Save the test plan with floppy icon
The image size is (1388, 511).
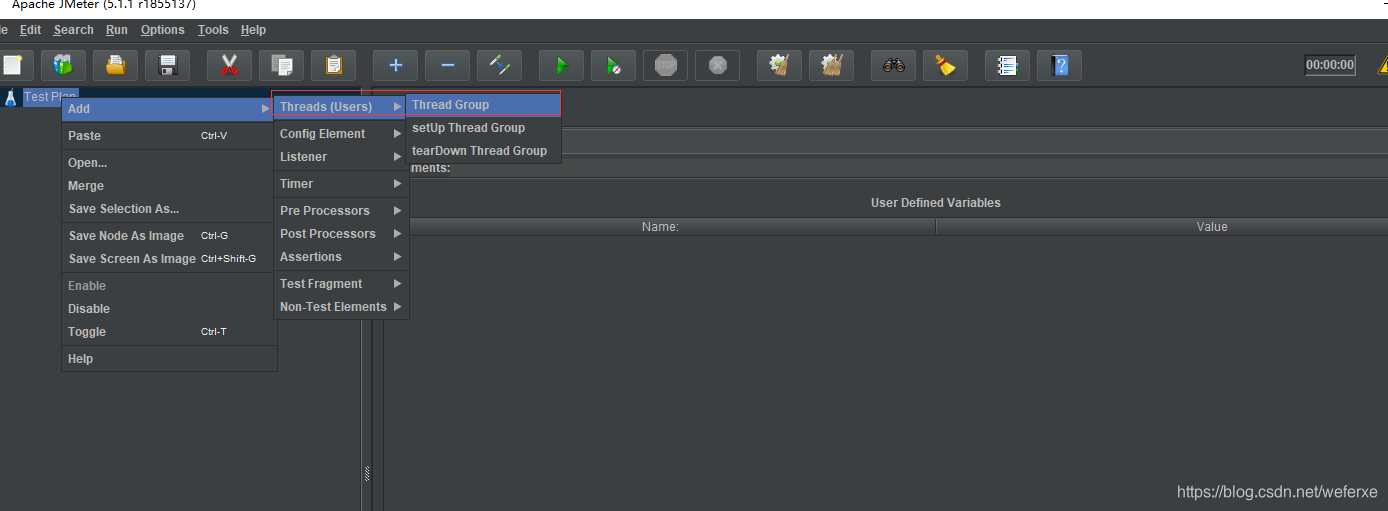(168, 66)
